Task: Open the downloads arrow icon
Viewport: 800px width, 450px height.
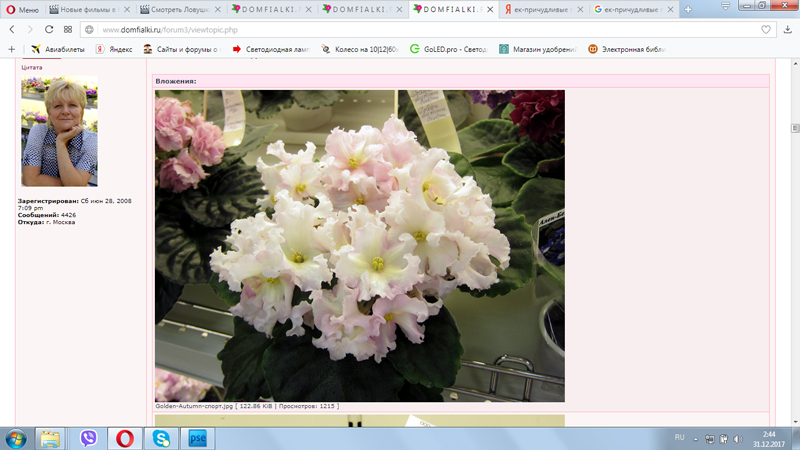Action: click(x=787, y=30)
